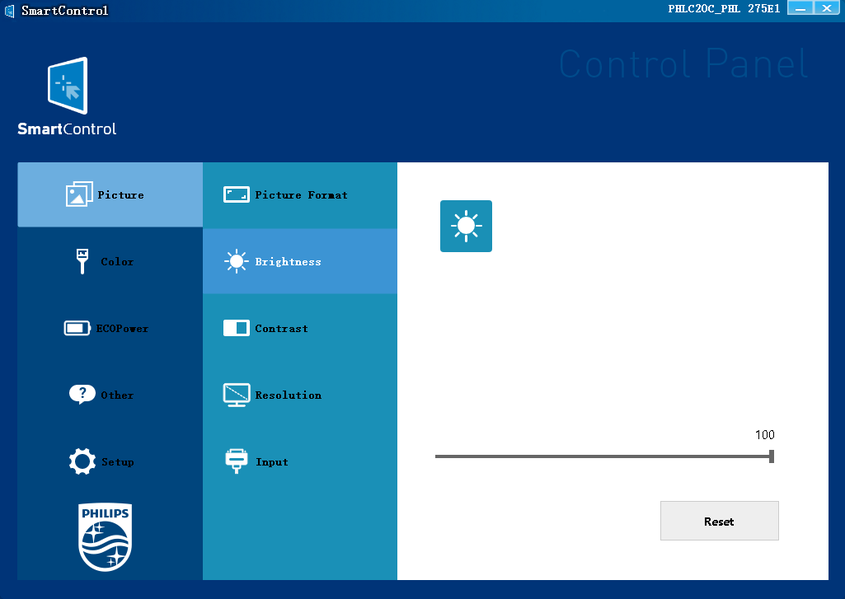845x599 pixels.
Task: Click the Input connector icon
Action: [236, 461]
